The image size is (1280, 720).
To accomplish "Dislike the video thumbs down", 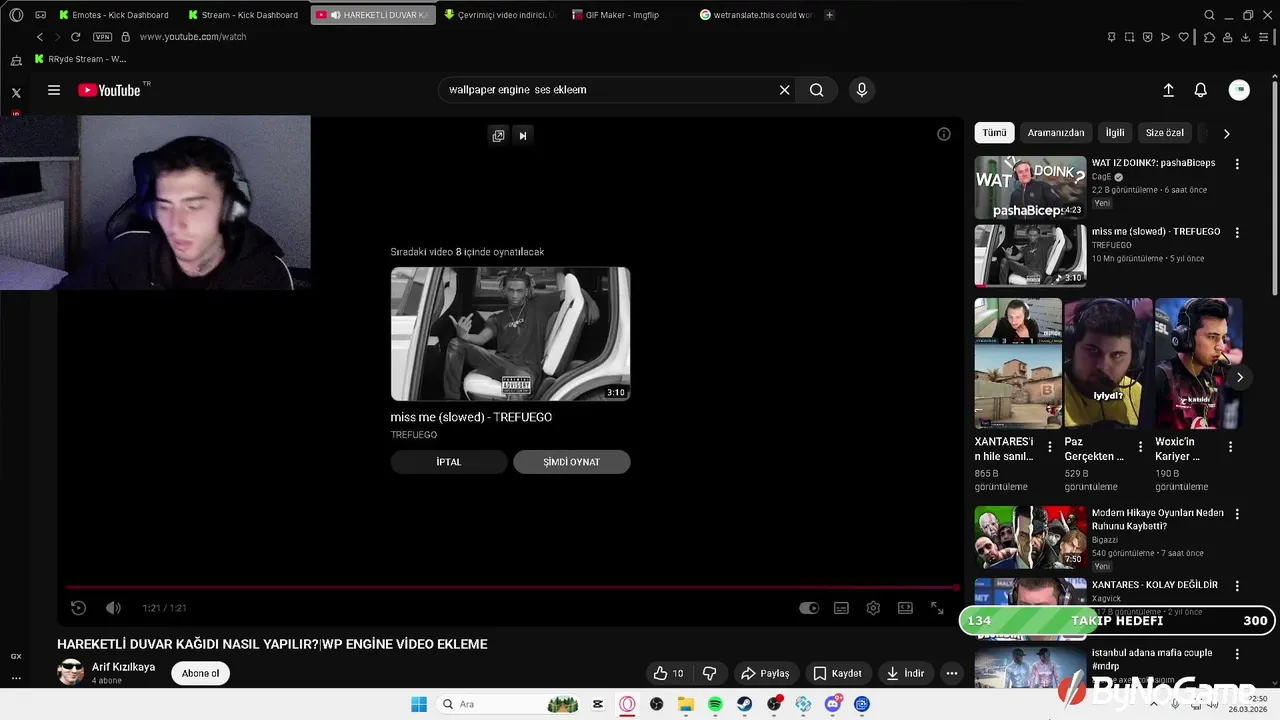I will click(710, 673).
